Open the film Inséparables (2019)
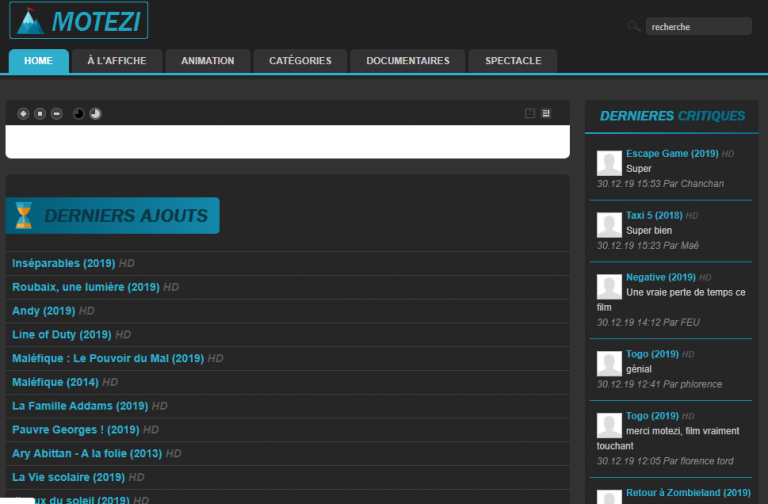This screenshot has width=768, height=504. tap(64, 264)
